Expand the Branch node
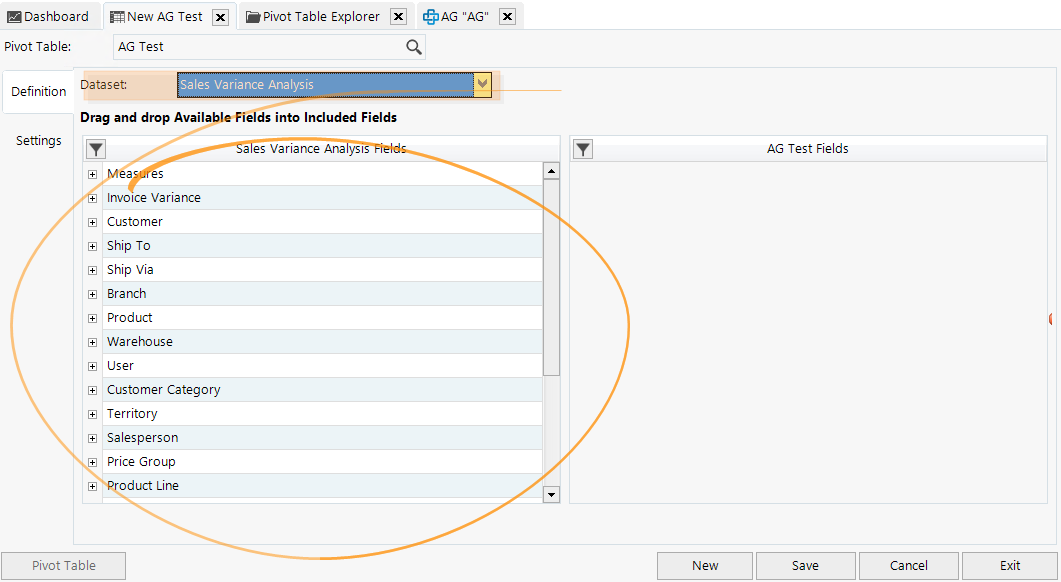Screen dimensions: 1061x582 pyautogui.click(x=93, y=294)
